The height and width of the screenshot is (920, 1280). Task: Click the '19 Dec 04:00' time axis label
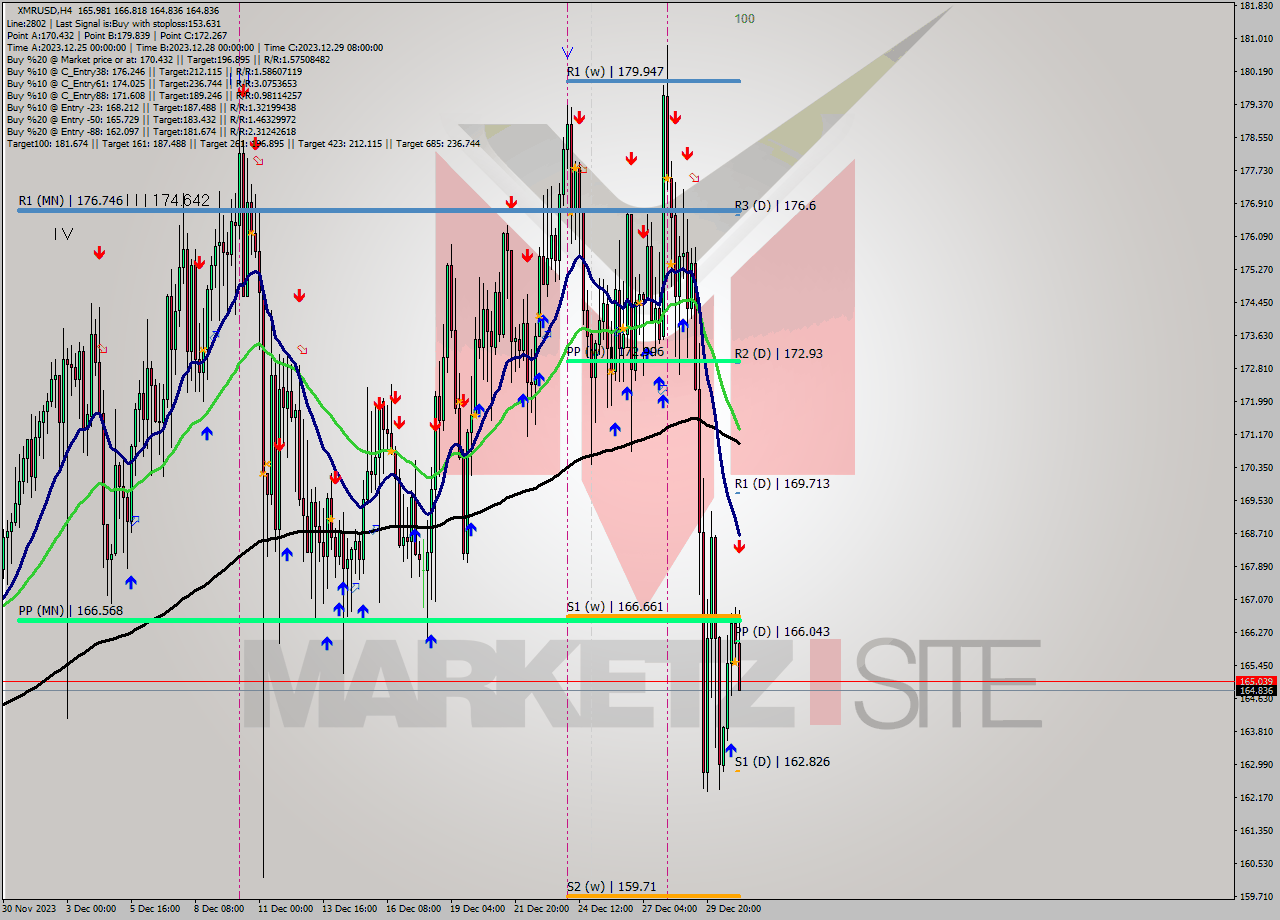(477, 909)
